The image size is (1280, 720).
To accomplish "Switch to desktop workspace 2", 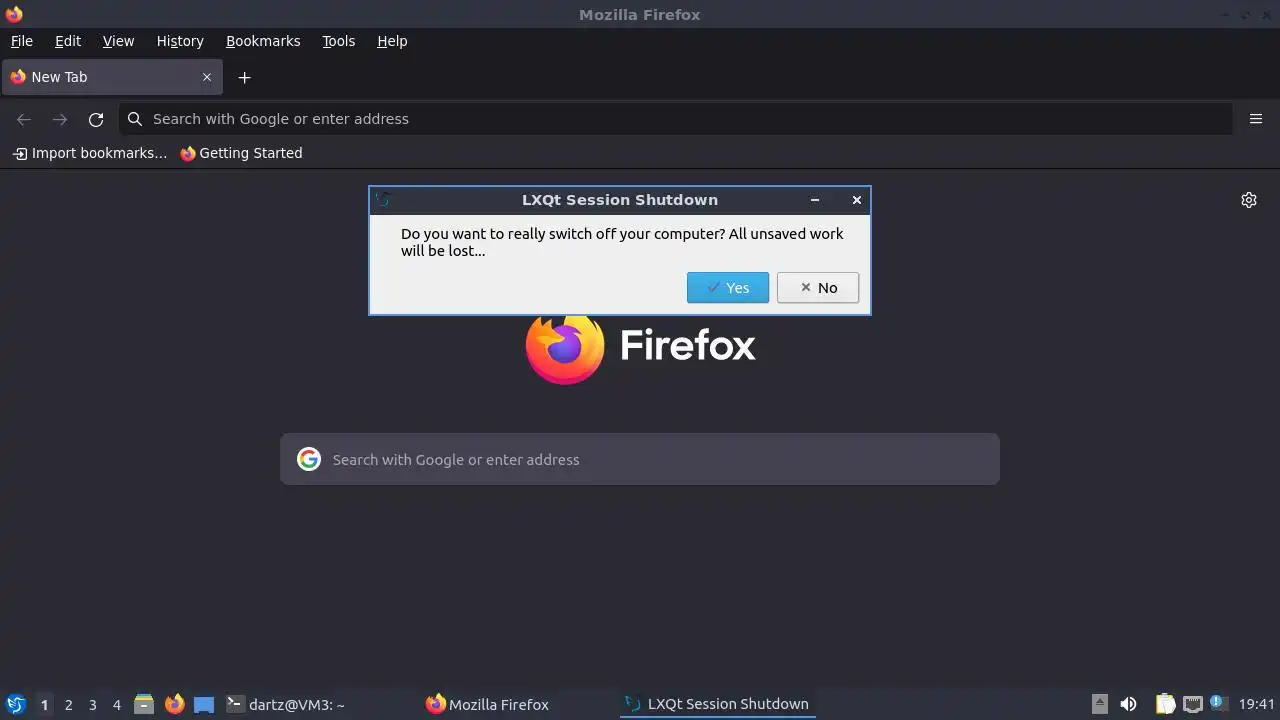I will point(68,704).
